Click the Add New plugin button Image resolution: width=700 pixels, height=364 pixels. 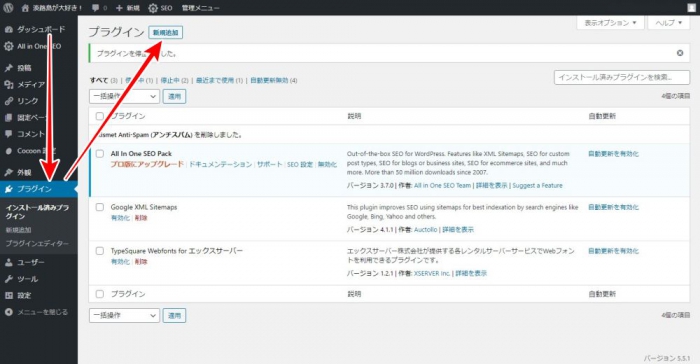166,33
